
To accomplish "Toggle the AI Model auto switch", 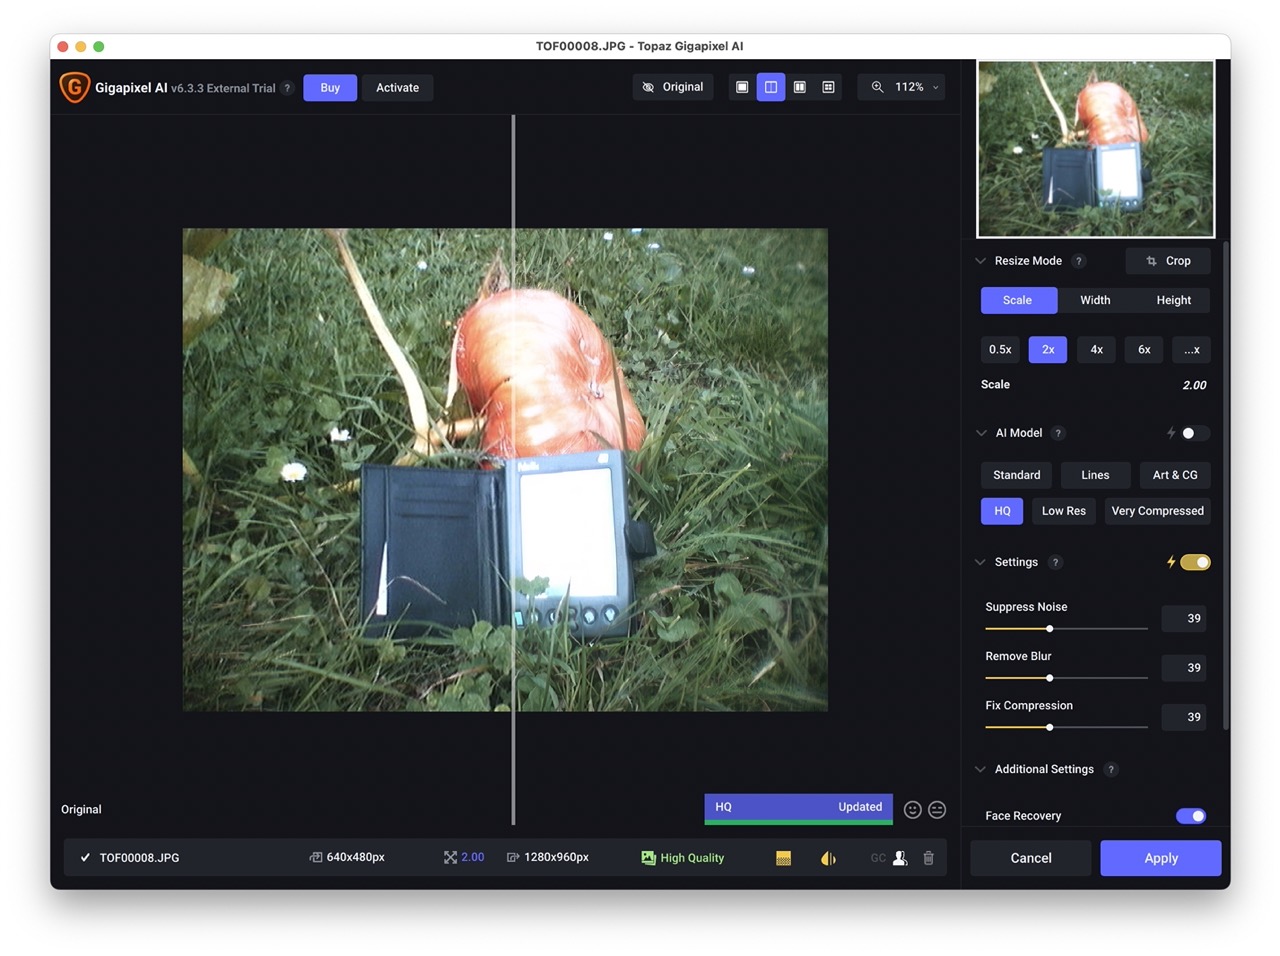I will pos(1193,433).
